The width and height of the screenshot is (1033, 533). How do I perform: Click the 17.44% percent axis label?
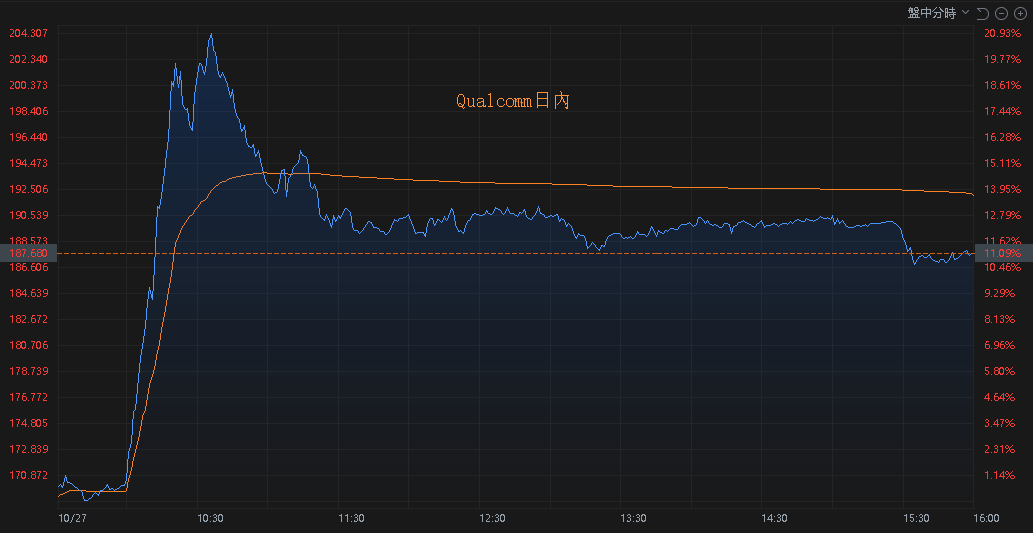pyautogui.click(x=1002, y=111)
